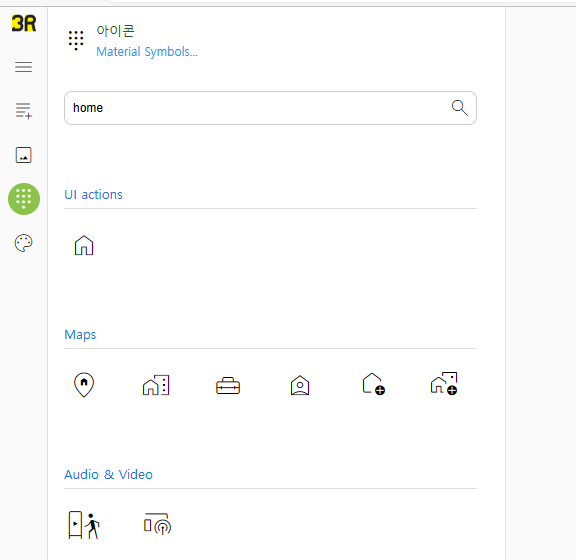The height and width of the screenshot is (560, 576).
Task: Select the toolbox home repair icon
Action: click(x=228, y=386)
